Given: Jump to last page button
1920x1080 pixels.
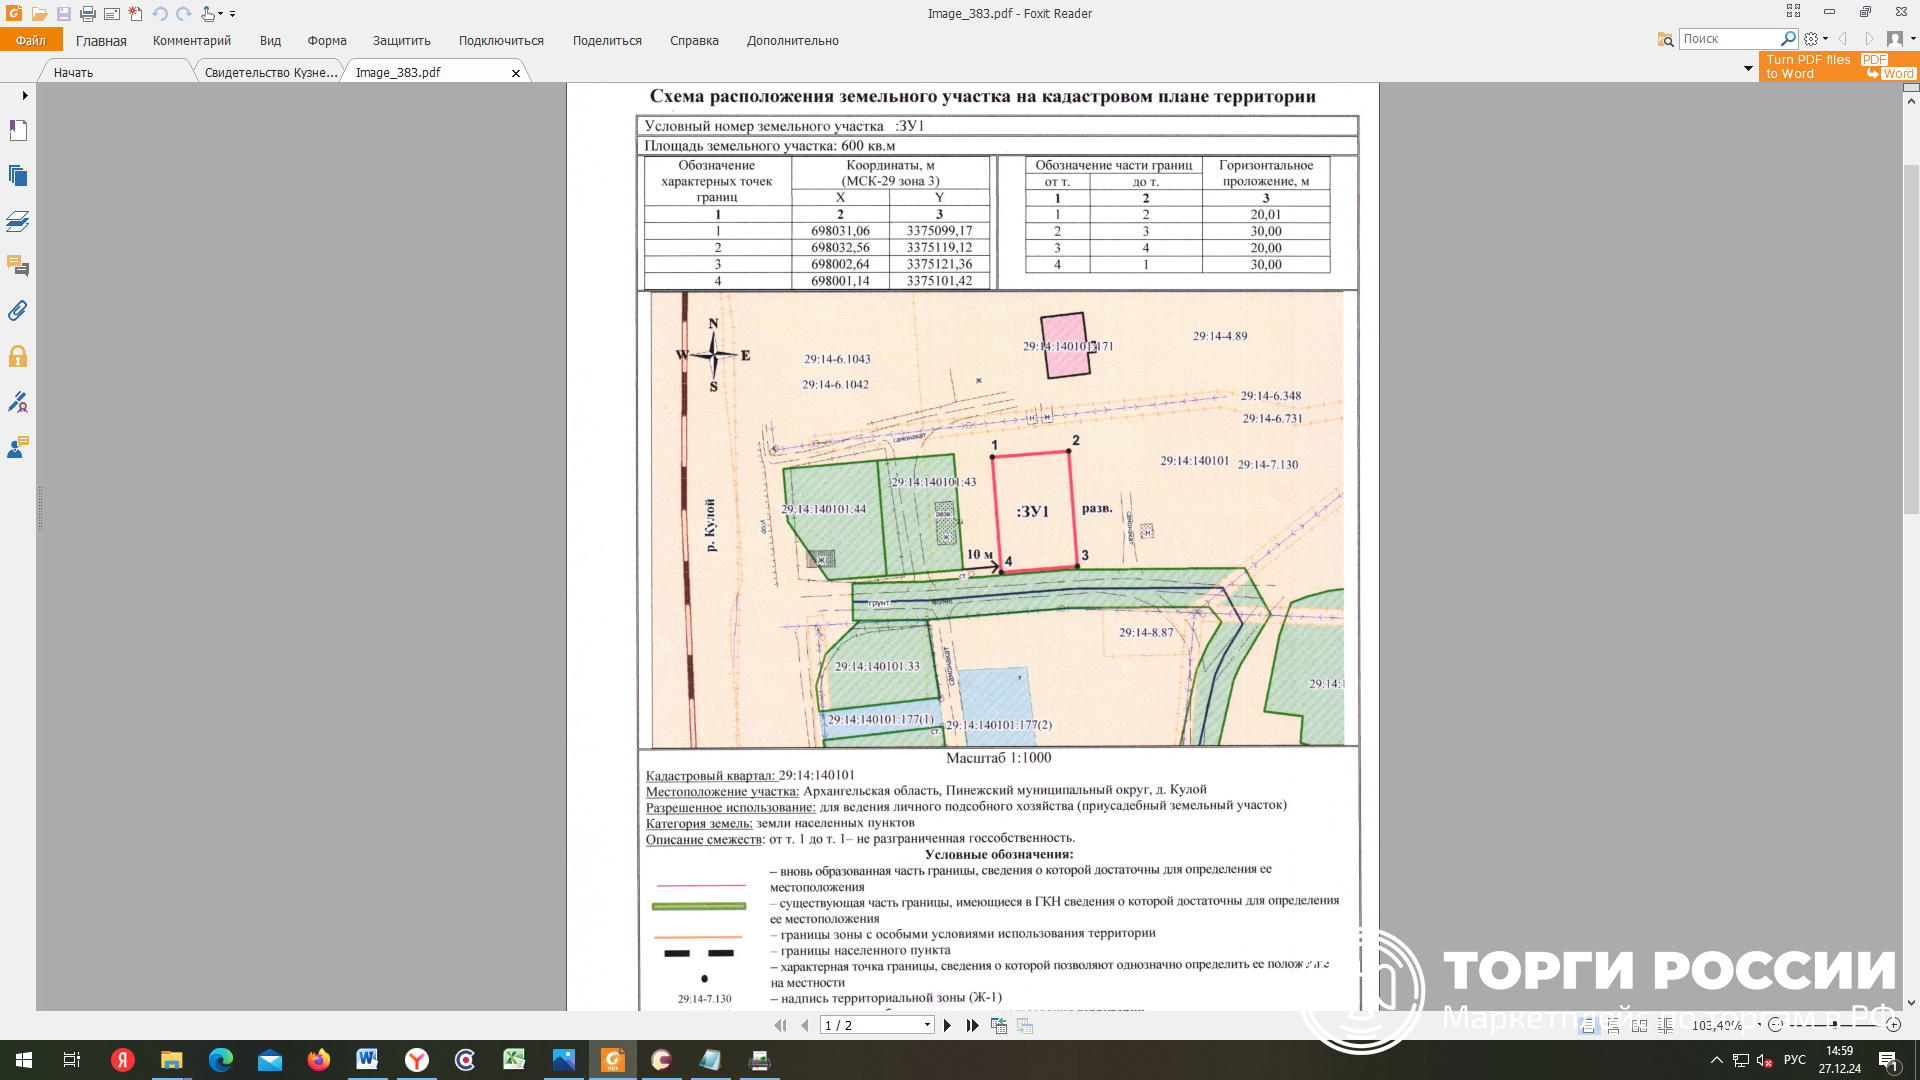Looking at the screenshot, I should [972, 1025].
